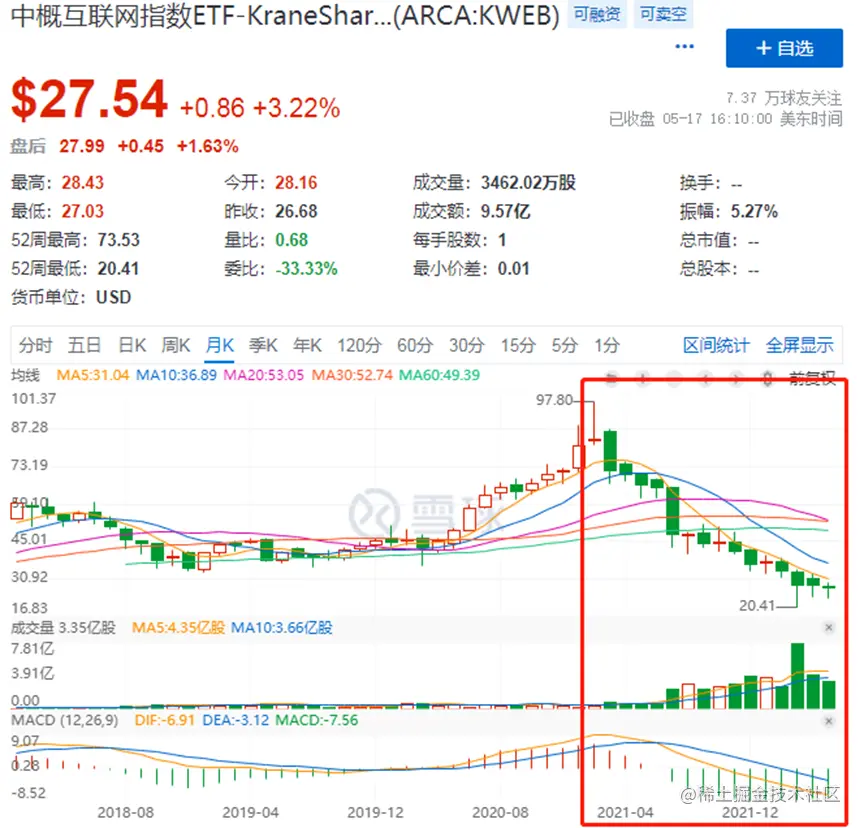Image resolution: width=864 pixels, height=828 pixels.
Task: Click the 最低 value 27.03
Action: pyautogui.click(x=83, y=212)
